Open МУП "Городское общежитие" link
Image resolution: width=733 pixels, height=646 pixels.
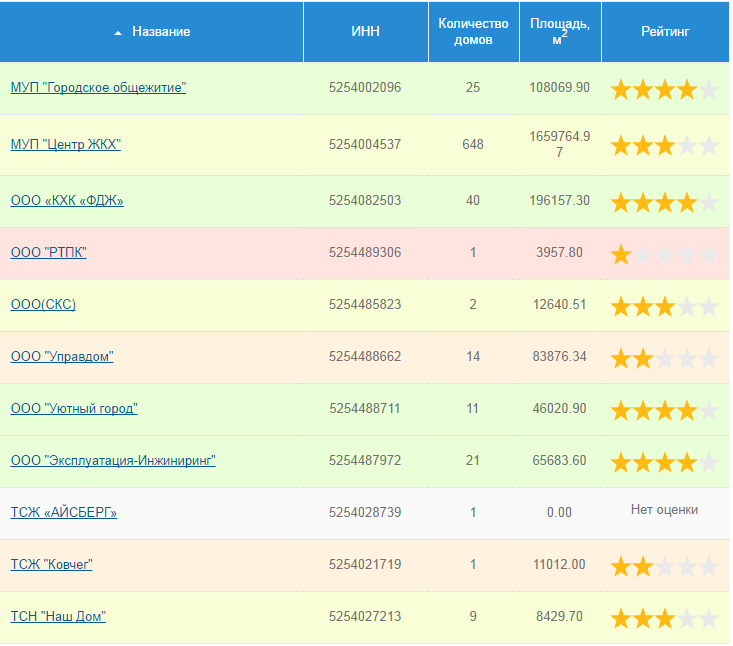[98, 88]
